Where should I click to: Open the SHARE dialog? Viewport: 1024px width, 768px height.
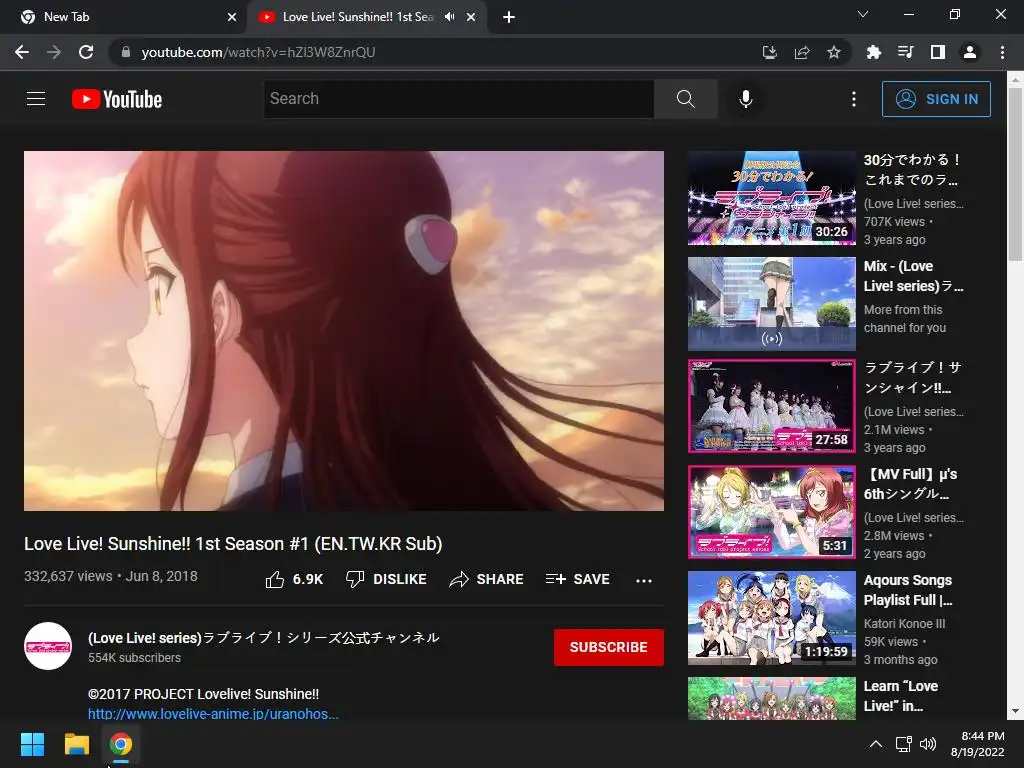click(x=487, y=579)
